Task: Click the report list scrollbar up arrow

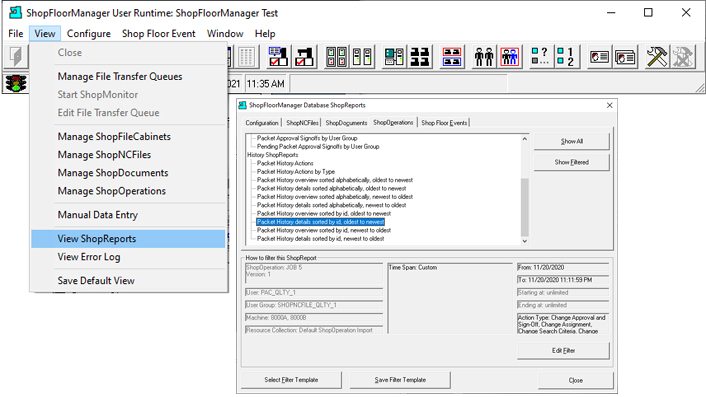Action: pos(525,139)
